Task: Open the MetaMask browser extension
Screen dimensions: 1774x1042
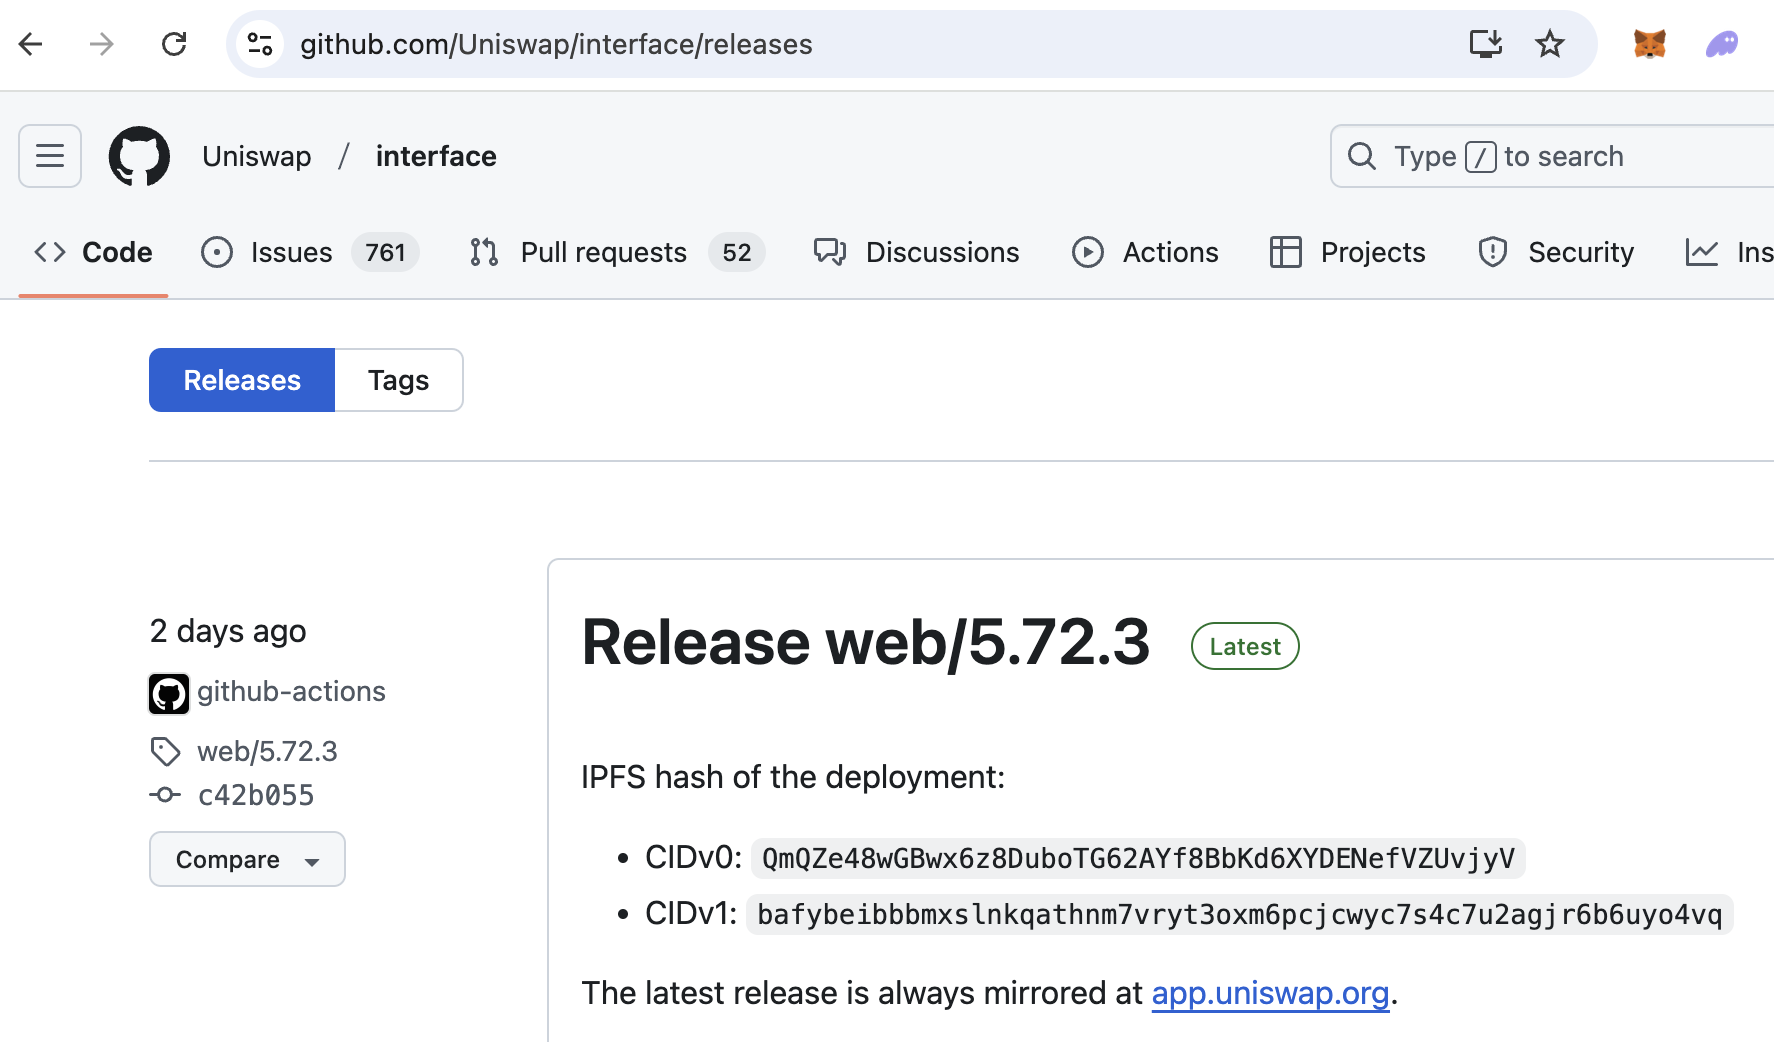Action: point(1650,44)
